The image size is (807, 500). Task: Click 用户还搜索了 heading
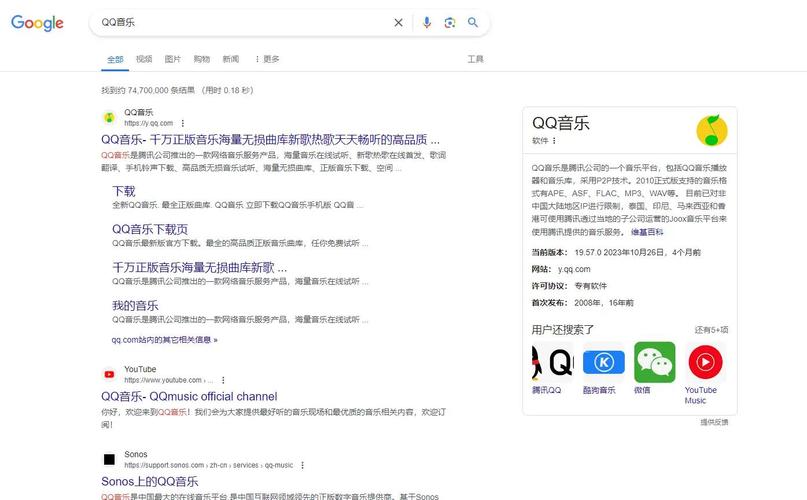click(563, 330)
